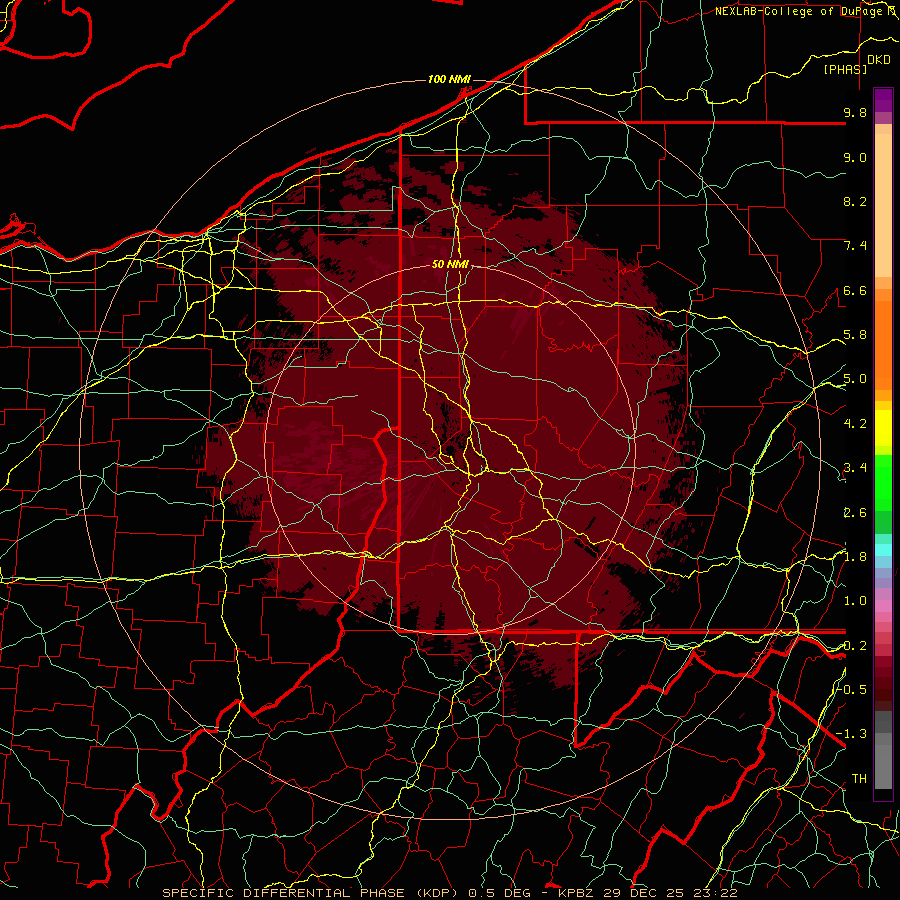Screen dimensions: 900x900
Task: Click the 3.4 value on the color scale
Action: coord(855,468)
